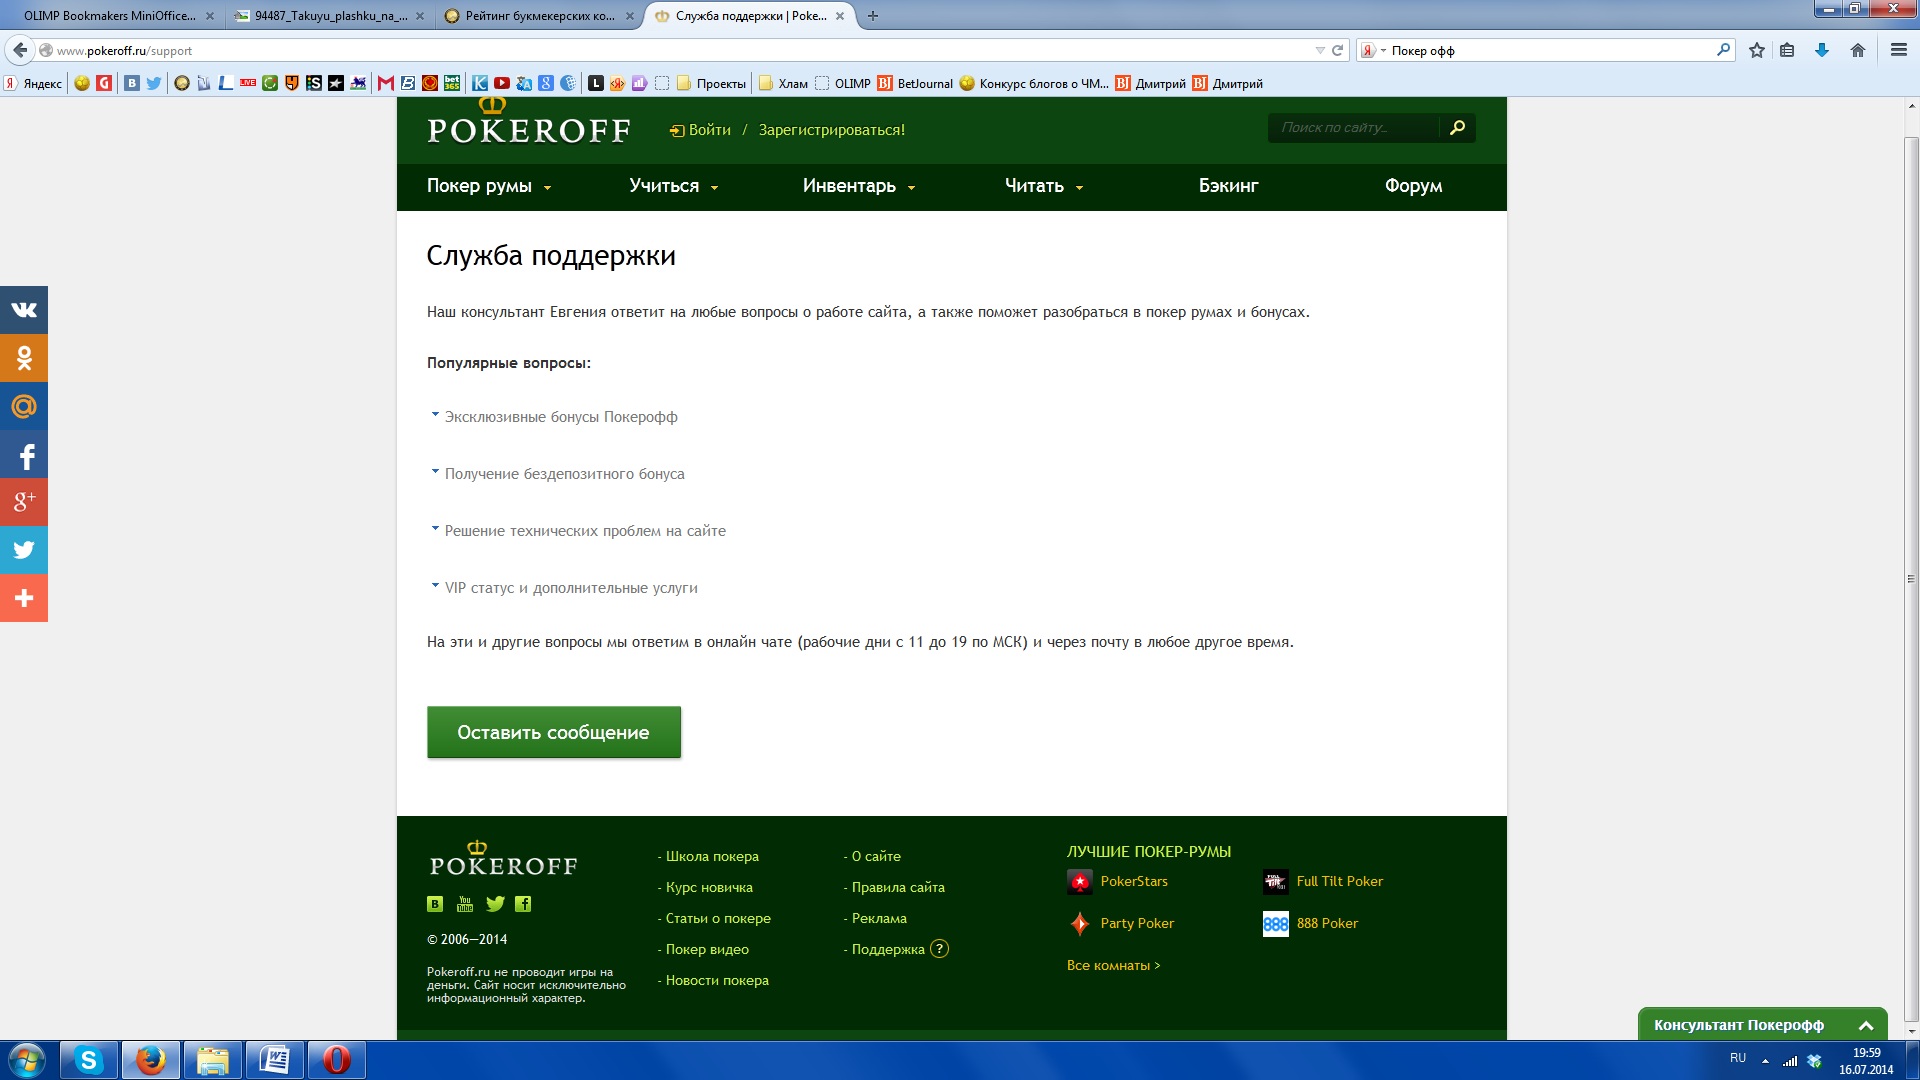Image resolution: width=1920 pixels, height=1080 pixels.
Task: Share page via VK sidebar icon
Action: pos(24,310)
